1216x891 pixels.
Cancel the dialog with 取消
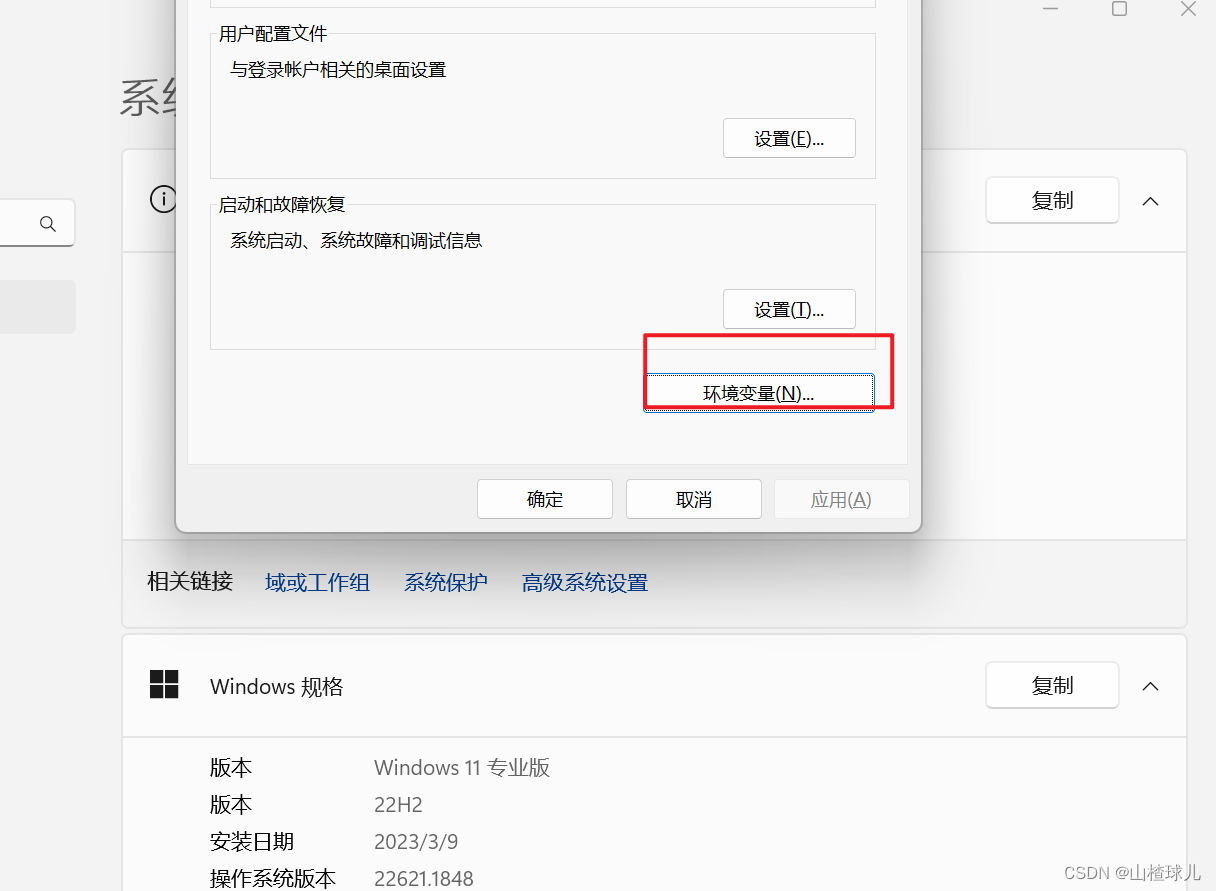pyautogui.click(x=693, y=498)
